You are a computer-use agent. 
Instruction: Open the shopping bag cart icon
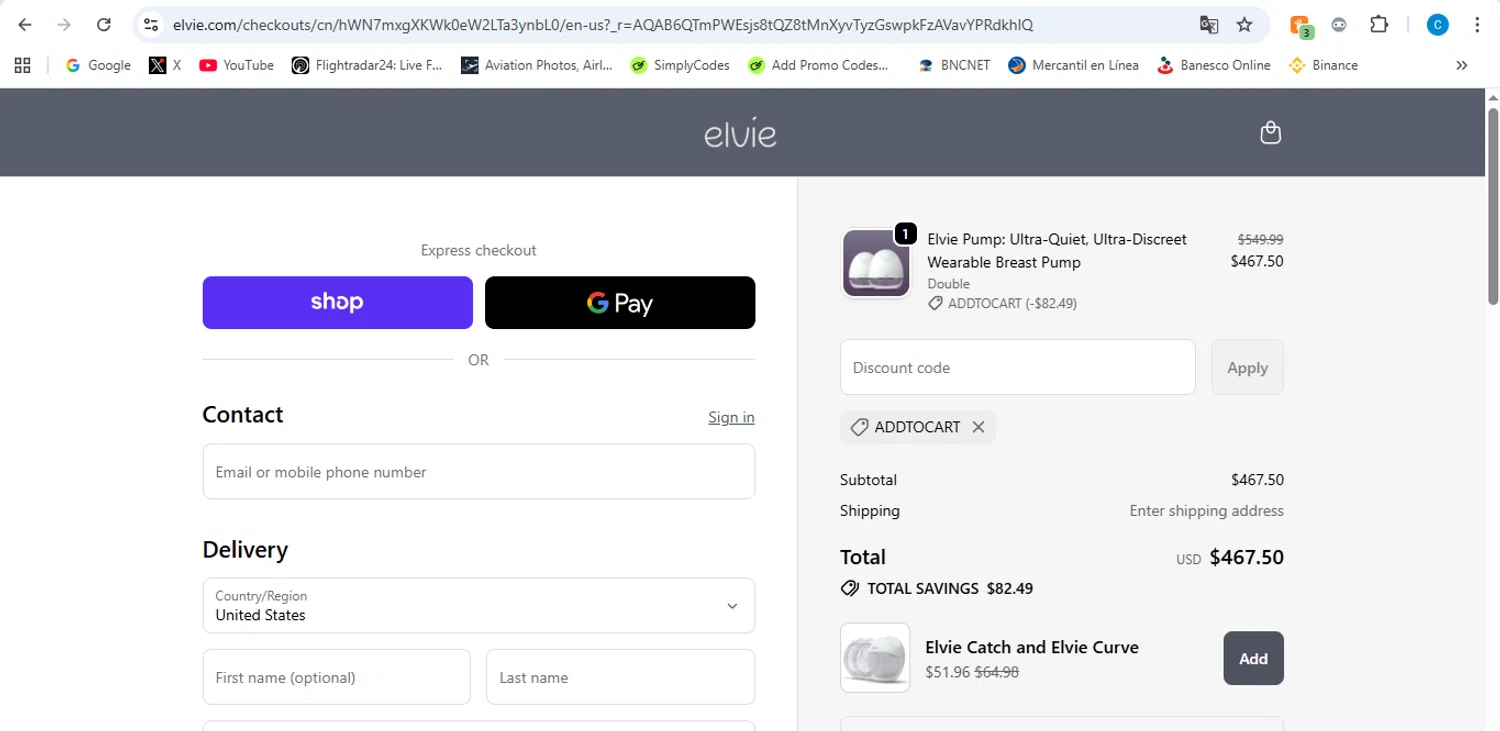pyautogui.click(x=1270, y=132)
